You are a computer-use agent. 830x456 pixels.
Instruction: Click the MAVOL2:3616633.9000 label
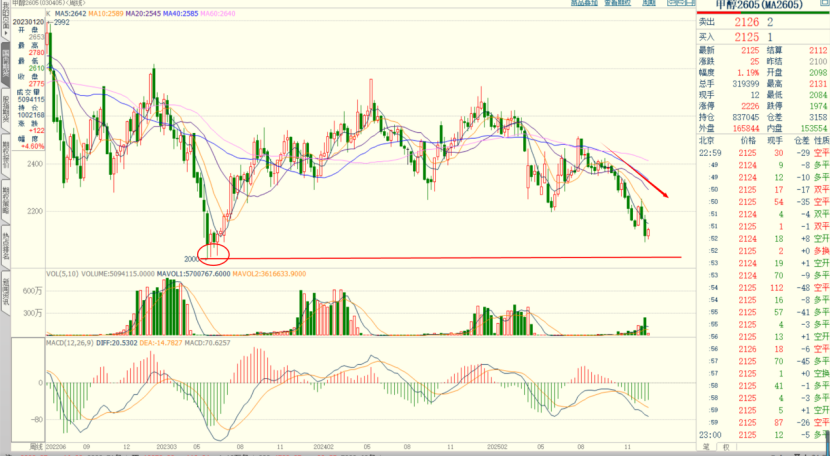coord(270,274)
